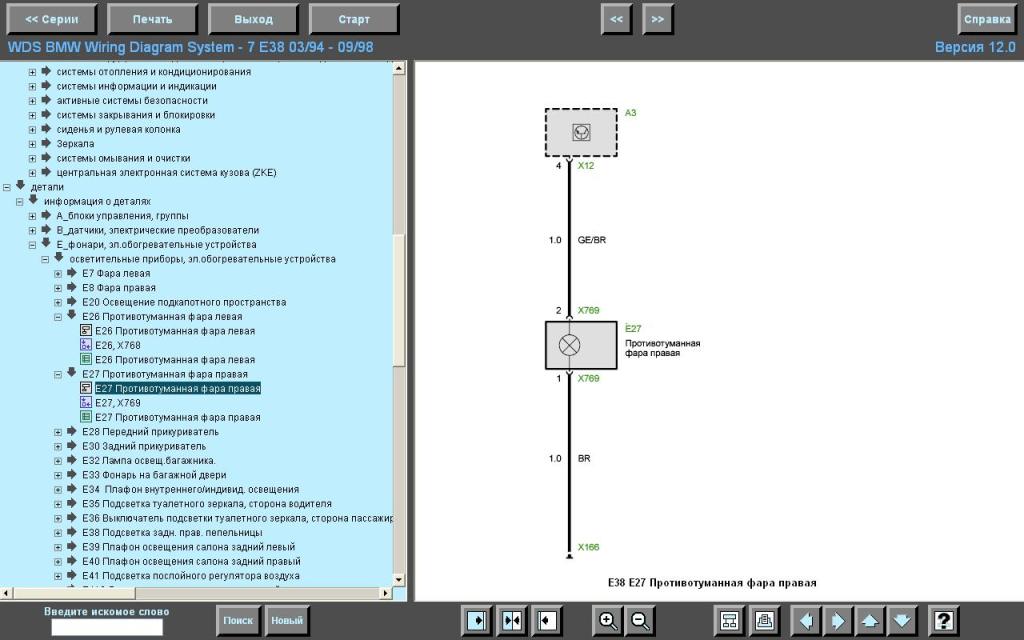Screen dimensions: 1024x640
Task: Zoom out of the wiring diagram
Action: pos(641,620)
